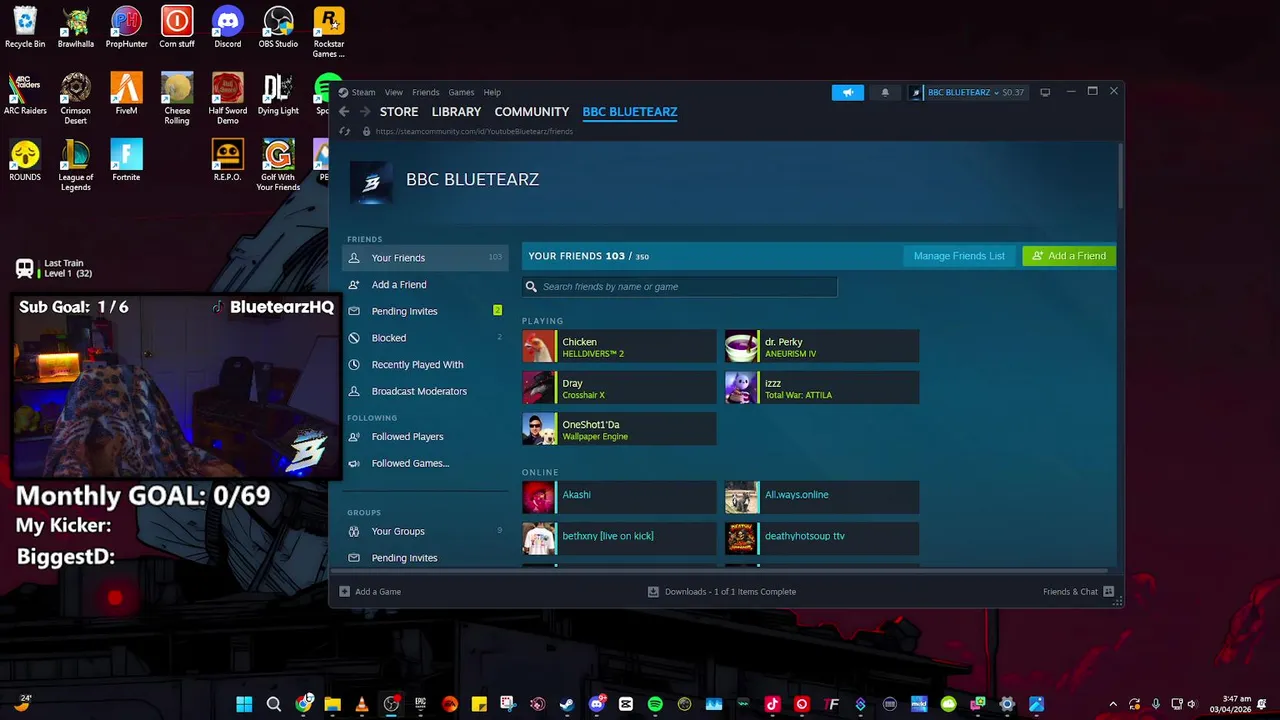The image size is (1280, 720).
Task: Click the Downloads tray icon in Steam footer
Action: [x=653, y=591]
